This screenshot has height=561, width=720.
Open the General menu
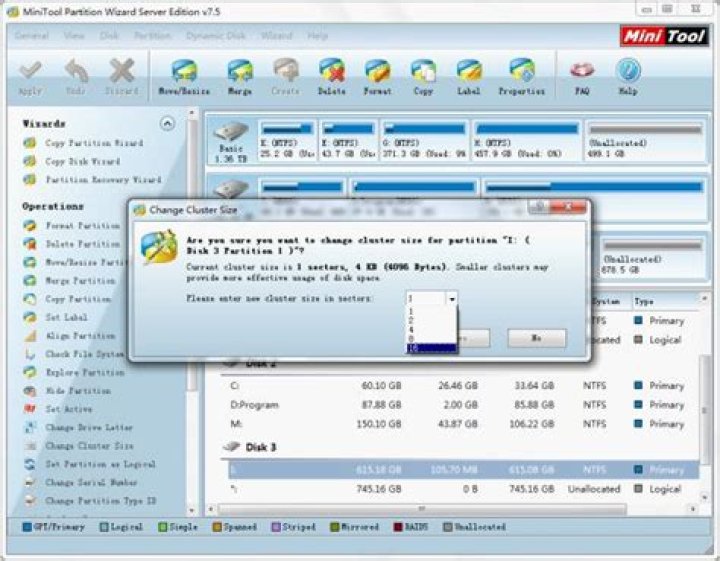pos(32,36)
